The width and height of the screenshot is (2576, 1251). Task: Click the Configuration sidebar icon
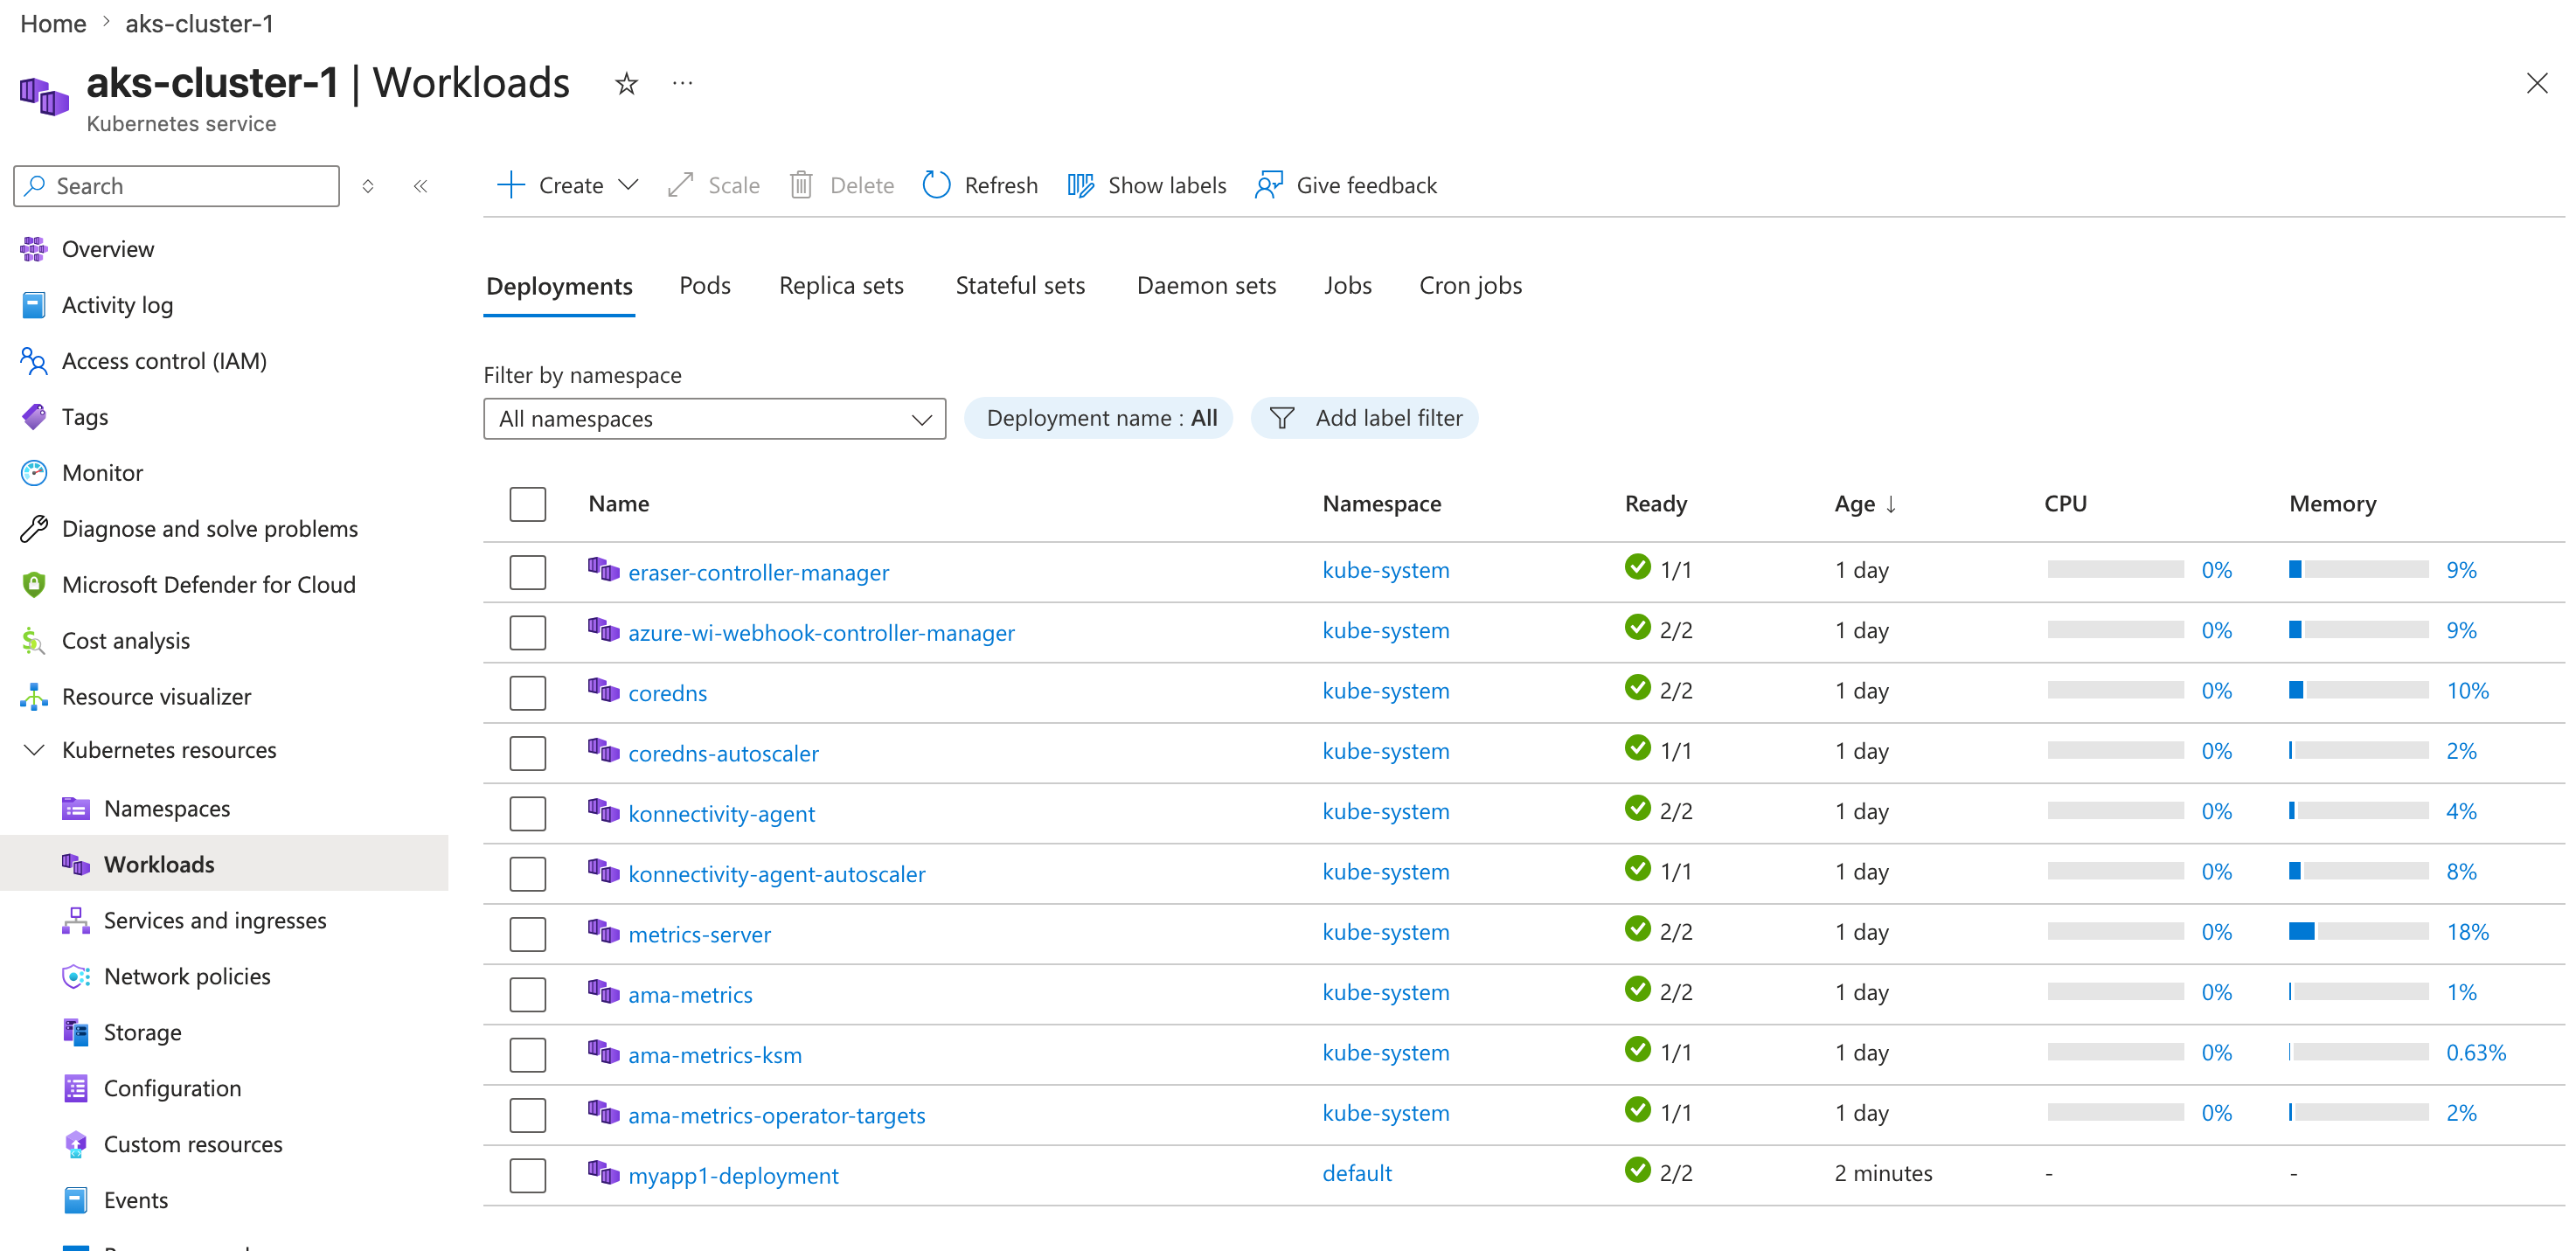coord(76,1088)
